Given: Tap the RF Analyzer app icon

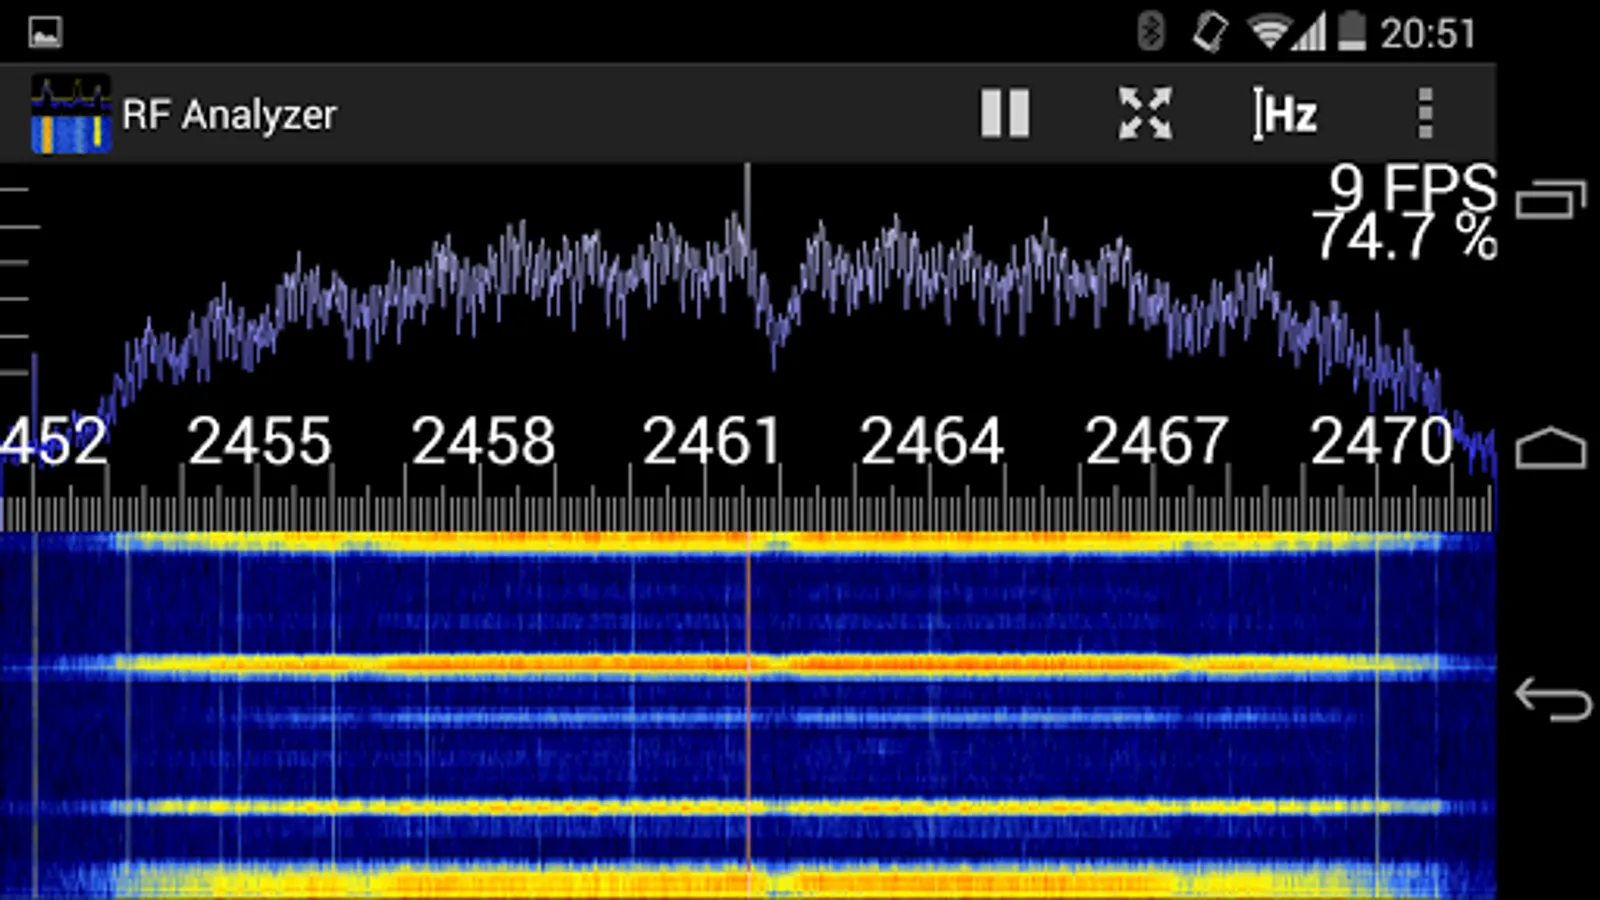Looking at the screenshot, I should (x=71, y=114).
